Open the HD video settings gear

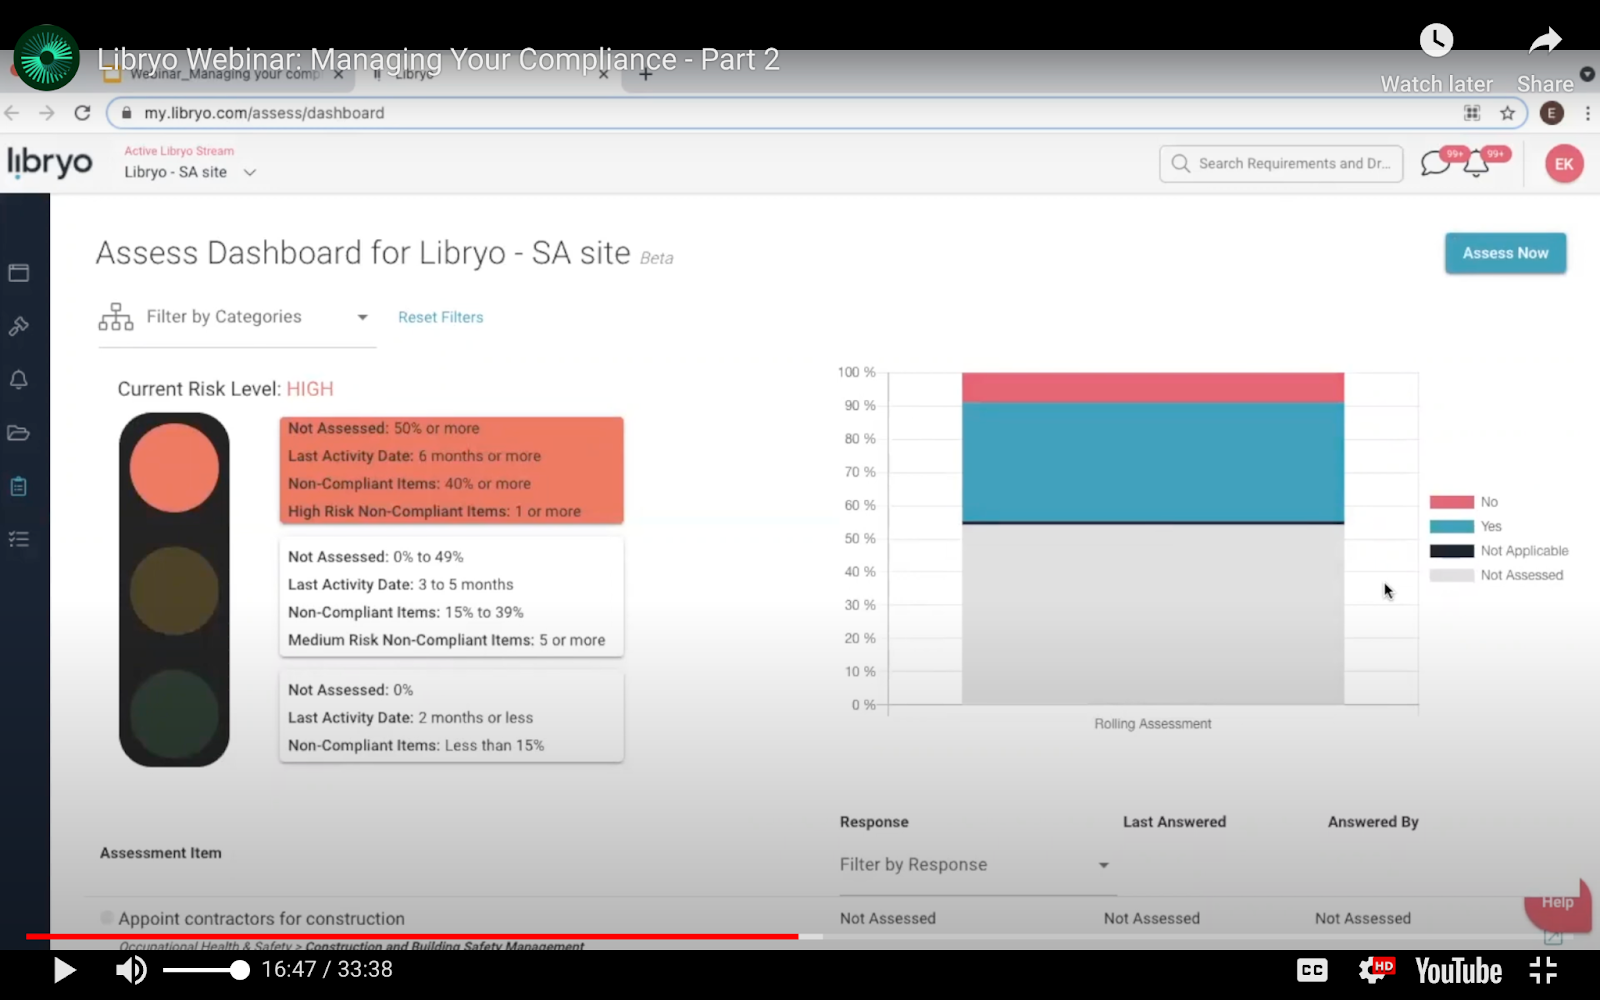pos(1375,969)
